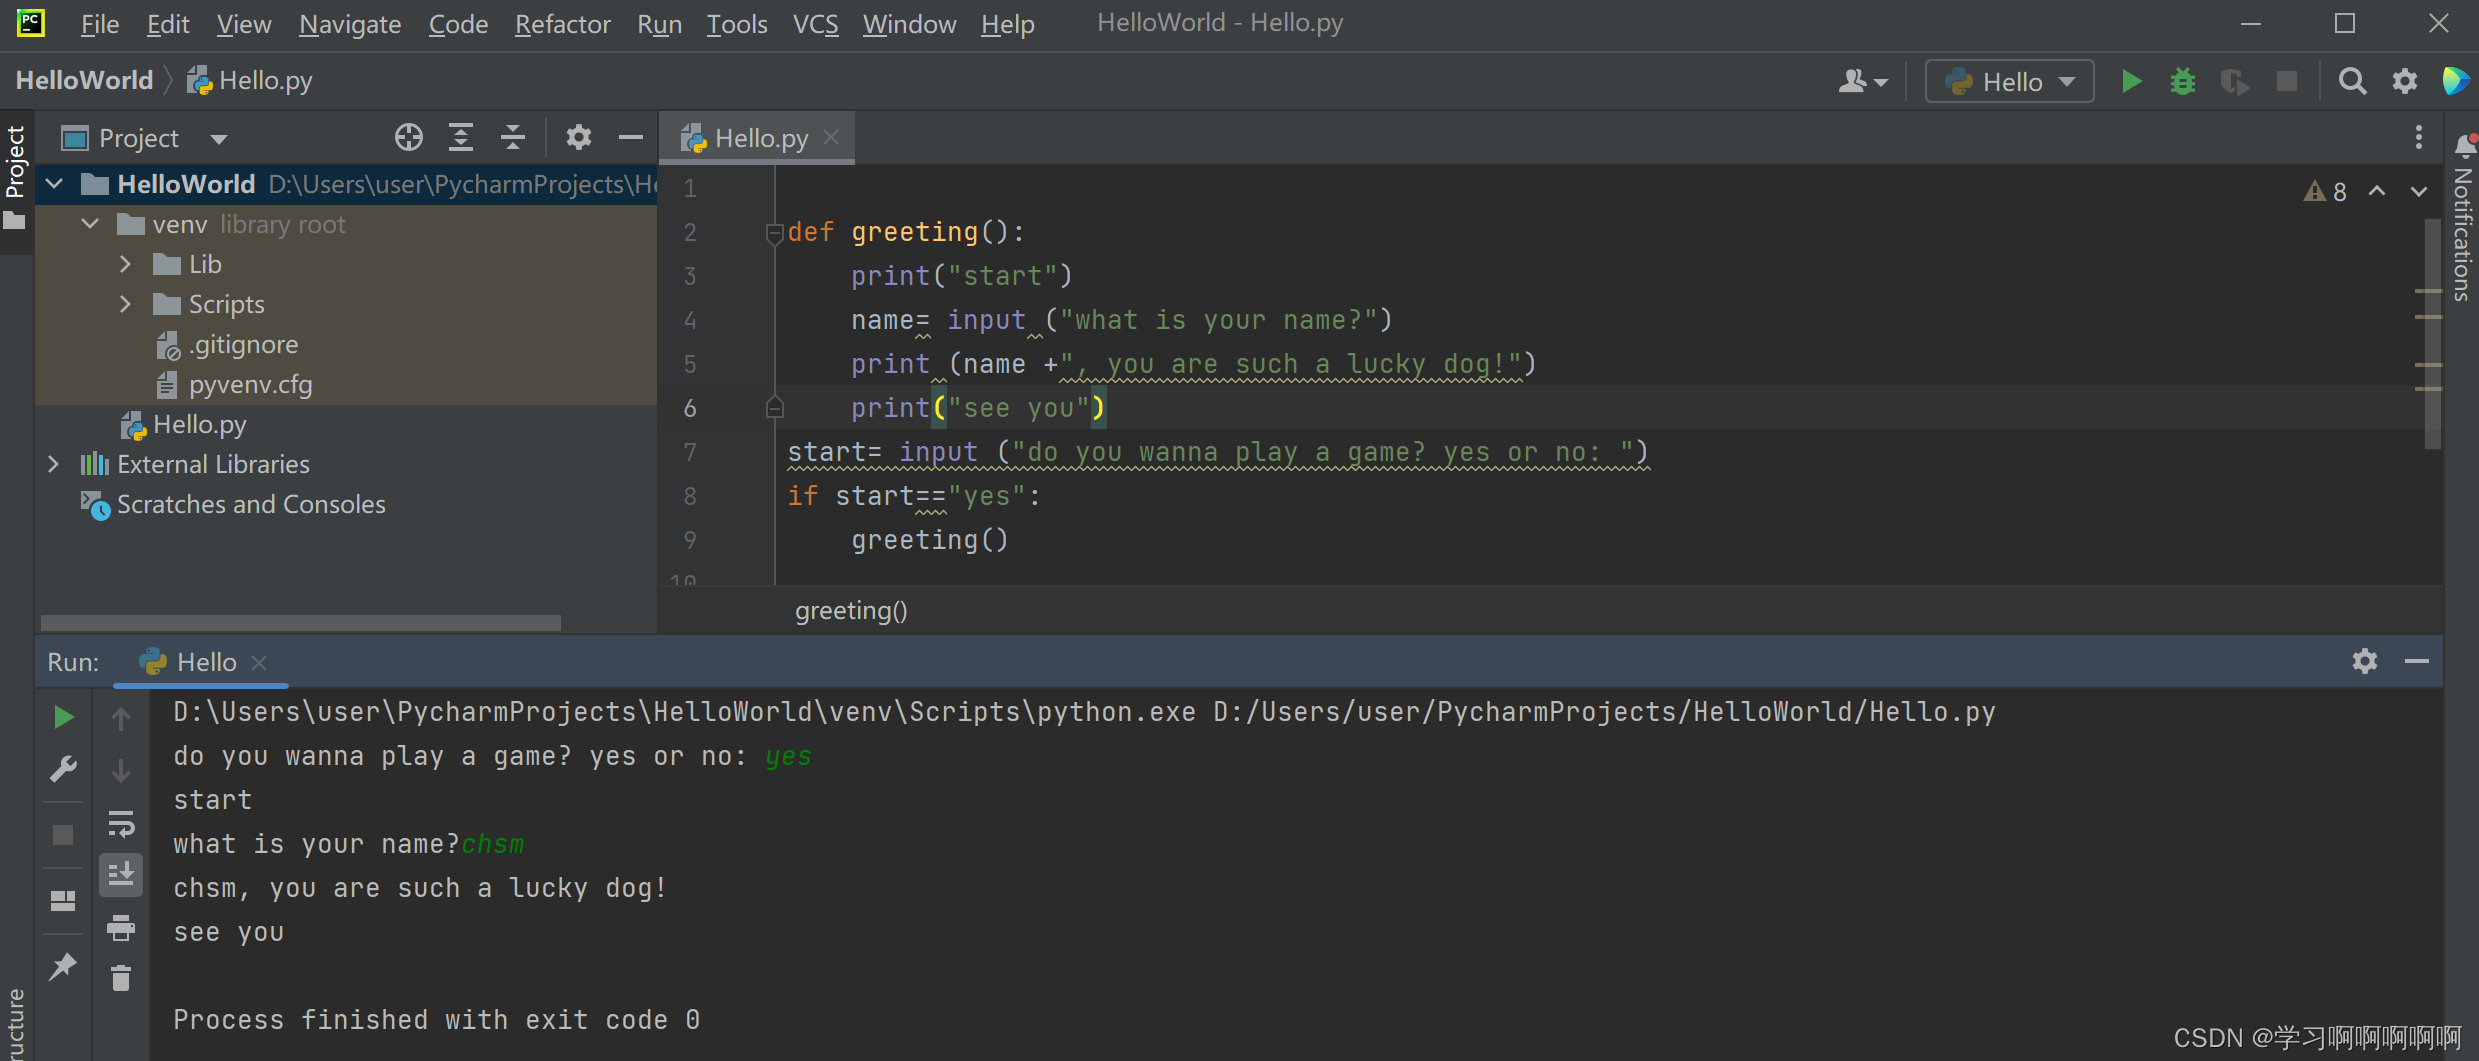Image resolution: width=2479 pixels, height=1061 pixels.
Task: Collapse all in Project panel
Action: pyautogui.click(x=513, y=137)
